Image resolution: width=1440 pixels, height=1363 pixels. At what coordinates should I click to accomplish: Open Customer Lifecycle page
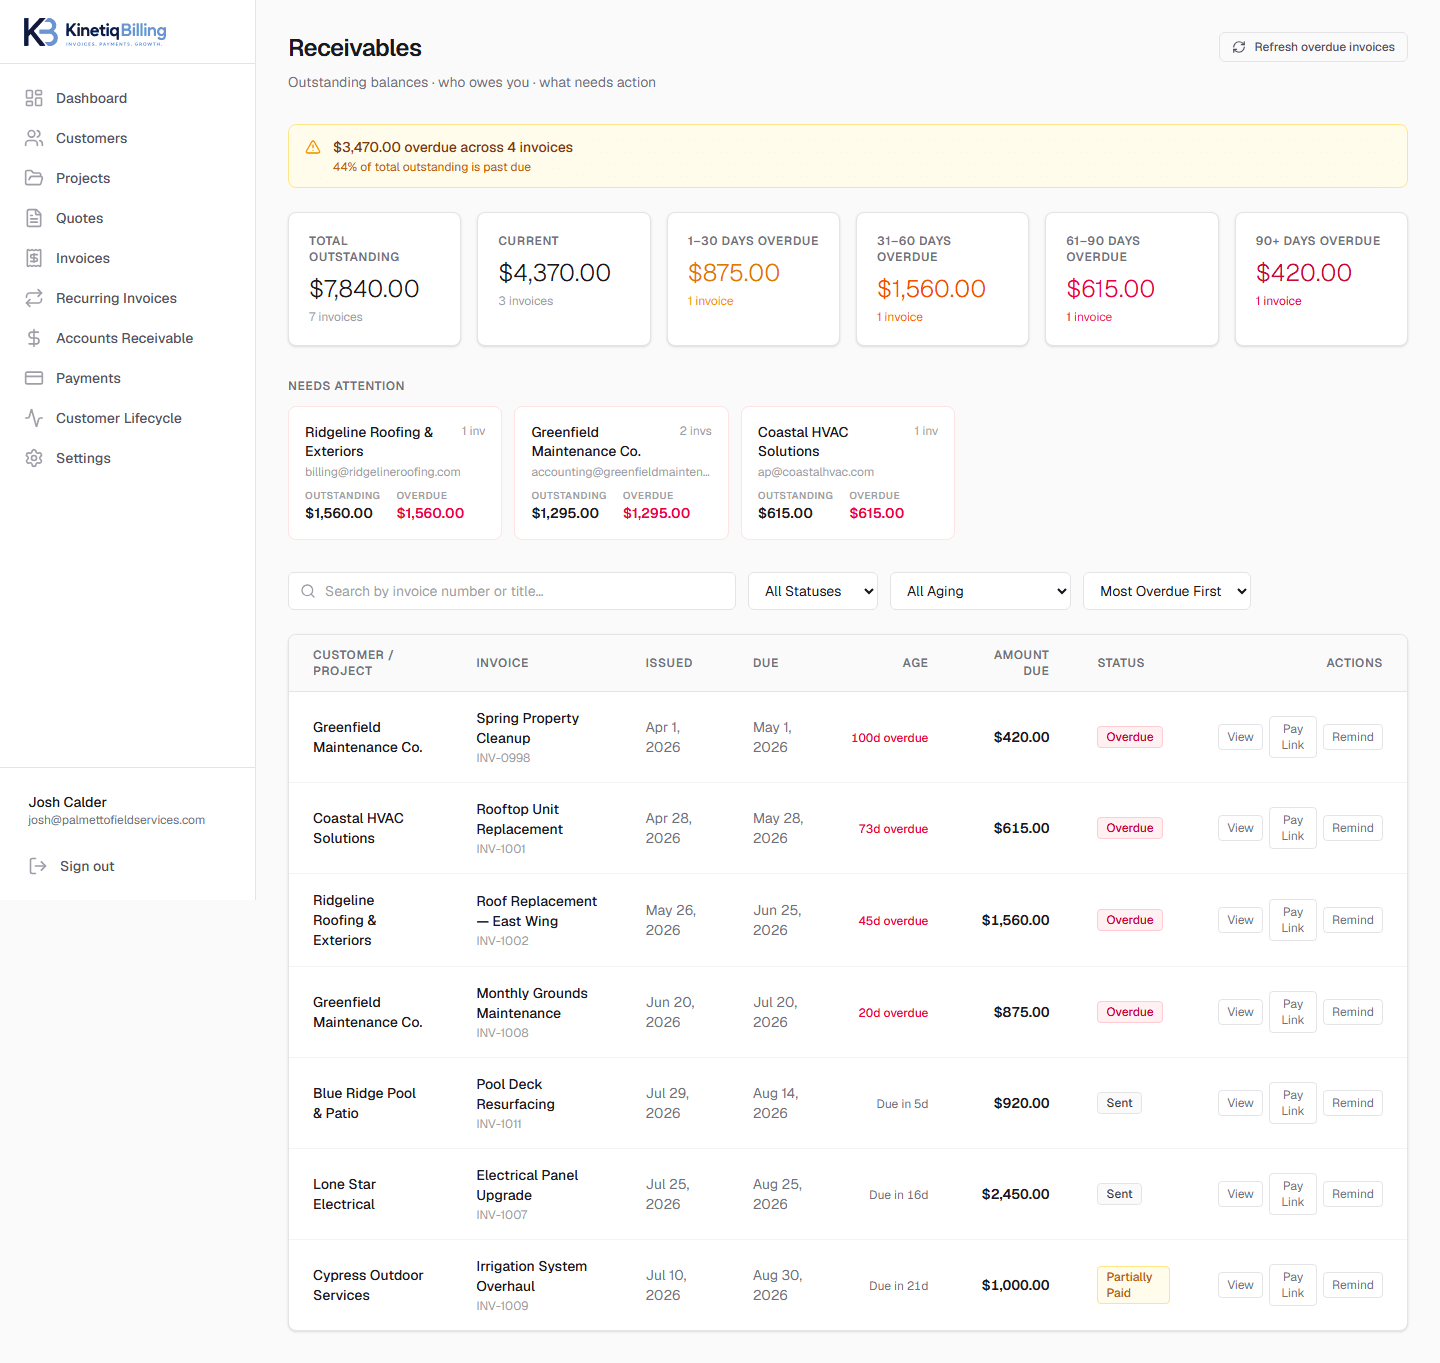click(x=127, y=418)
